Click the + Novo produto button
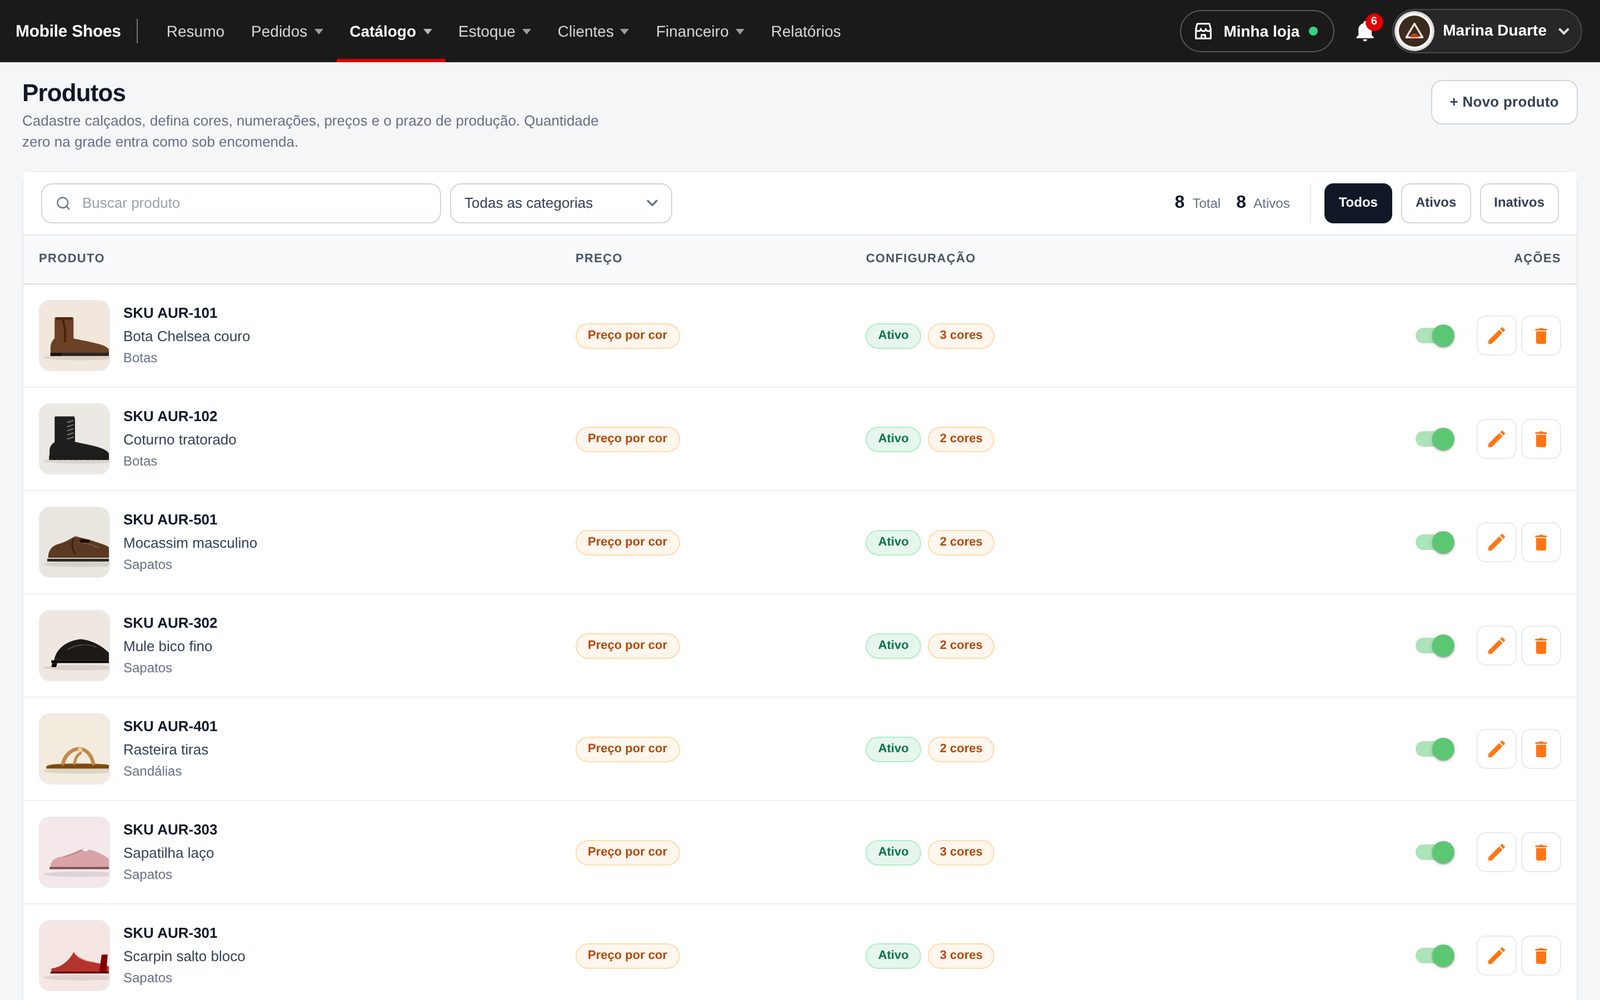1600x1000 pixels. [x=1504, y=102]
